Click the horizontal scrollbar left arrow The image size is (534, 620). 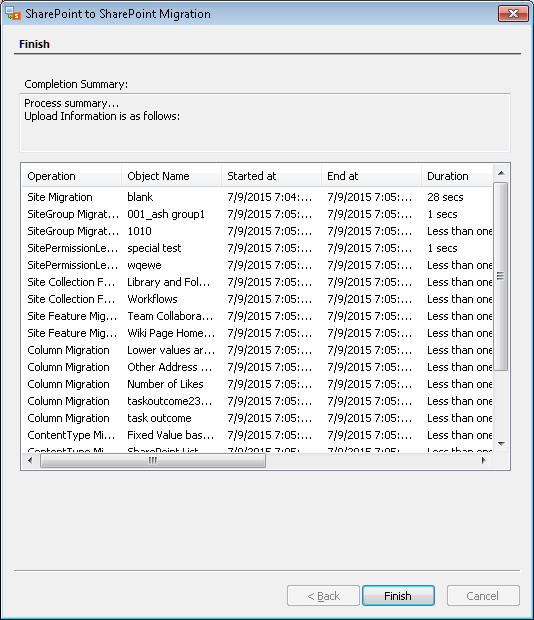(x=30, y=460)
